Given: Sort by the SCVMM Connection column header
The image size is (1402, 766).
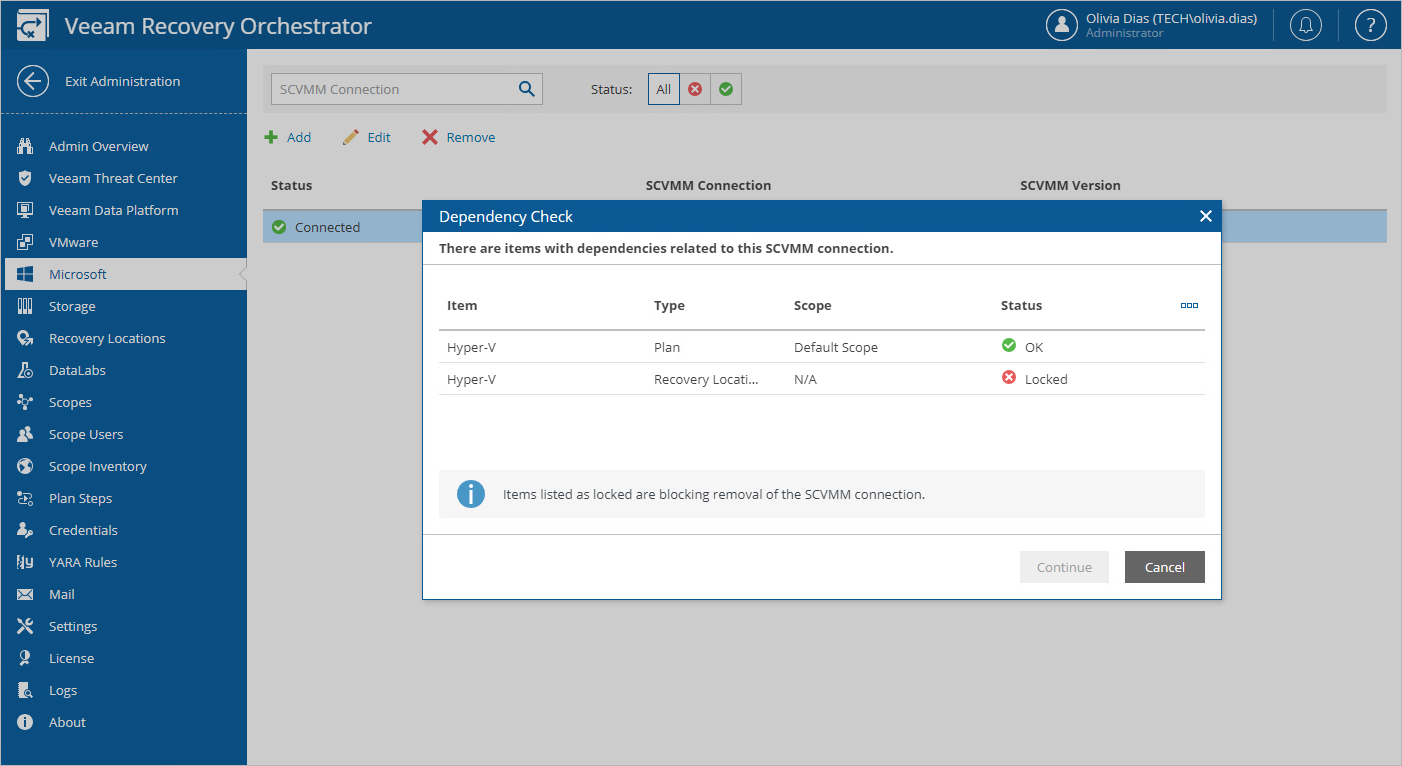Looking at the screenshot, I should tap(708, 185).
